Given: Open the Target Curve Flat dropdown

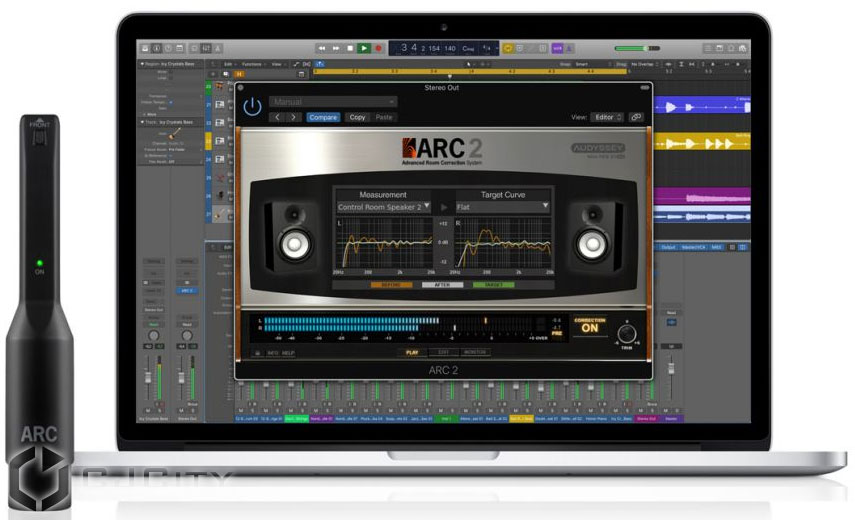Looking at the screenshot, I should pyautogui.click(x=501, y=207).
